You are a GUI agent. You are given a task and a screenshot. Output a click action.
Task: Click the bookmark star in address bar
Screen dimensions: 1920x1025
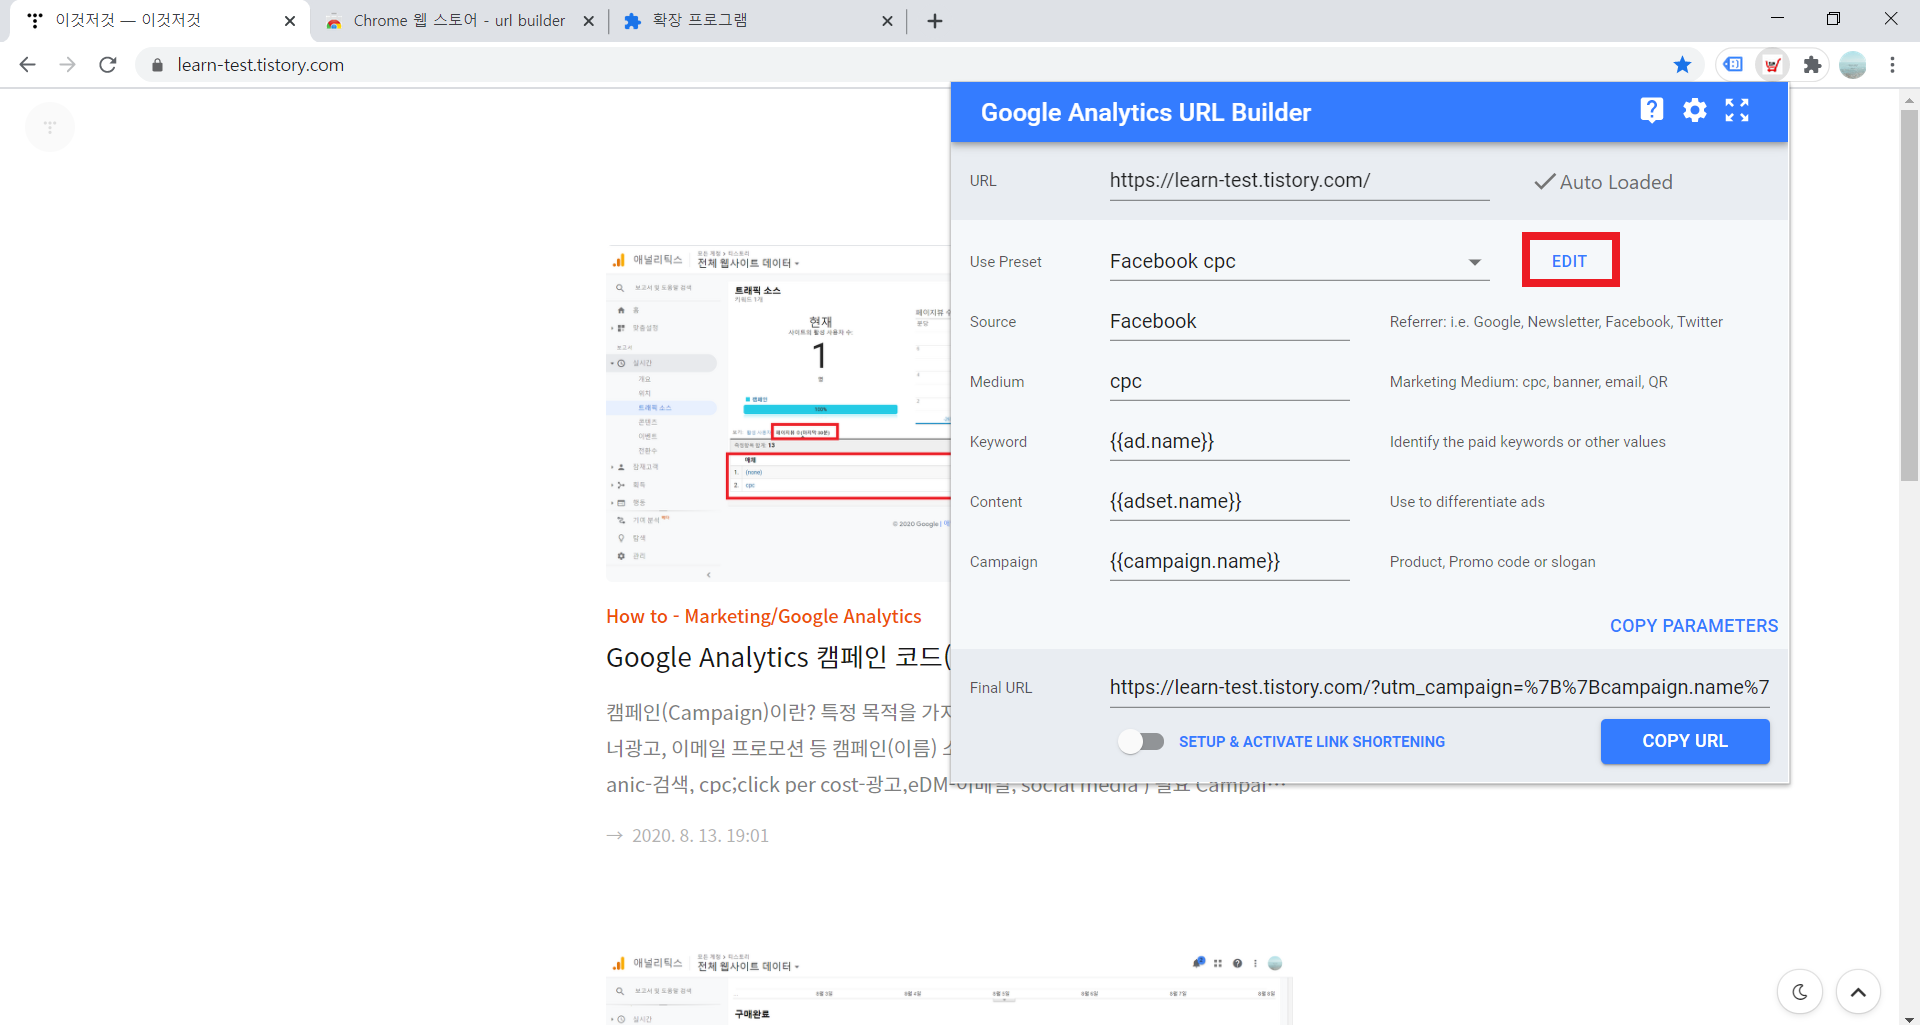[1682, 65]
